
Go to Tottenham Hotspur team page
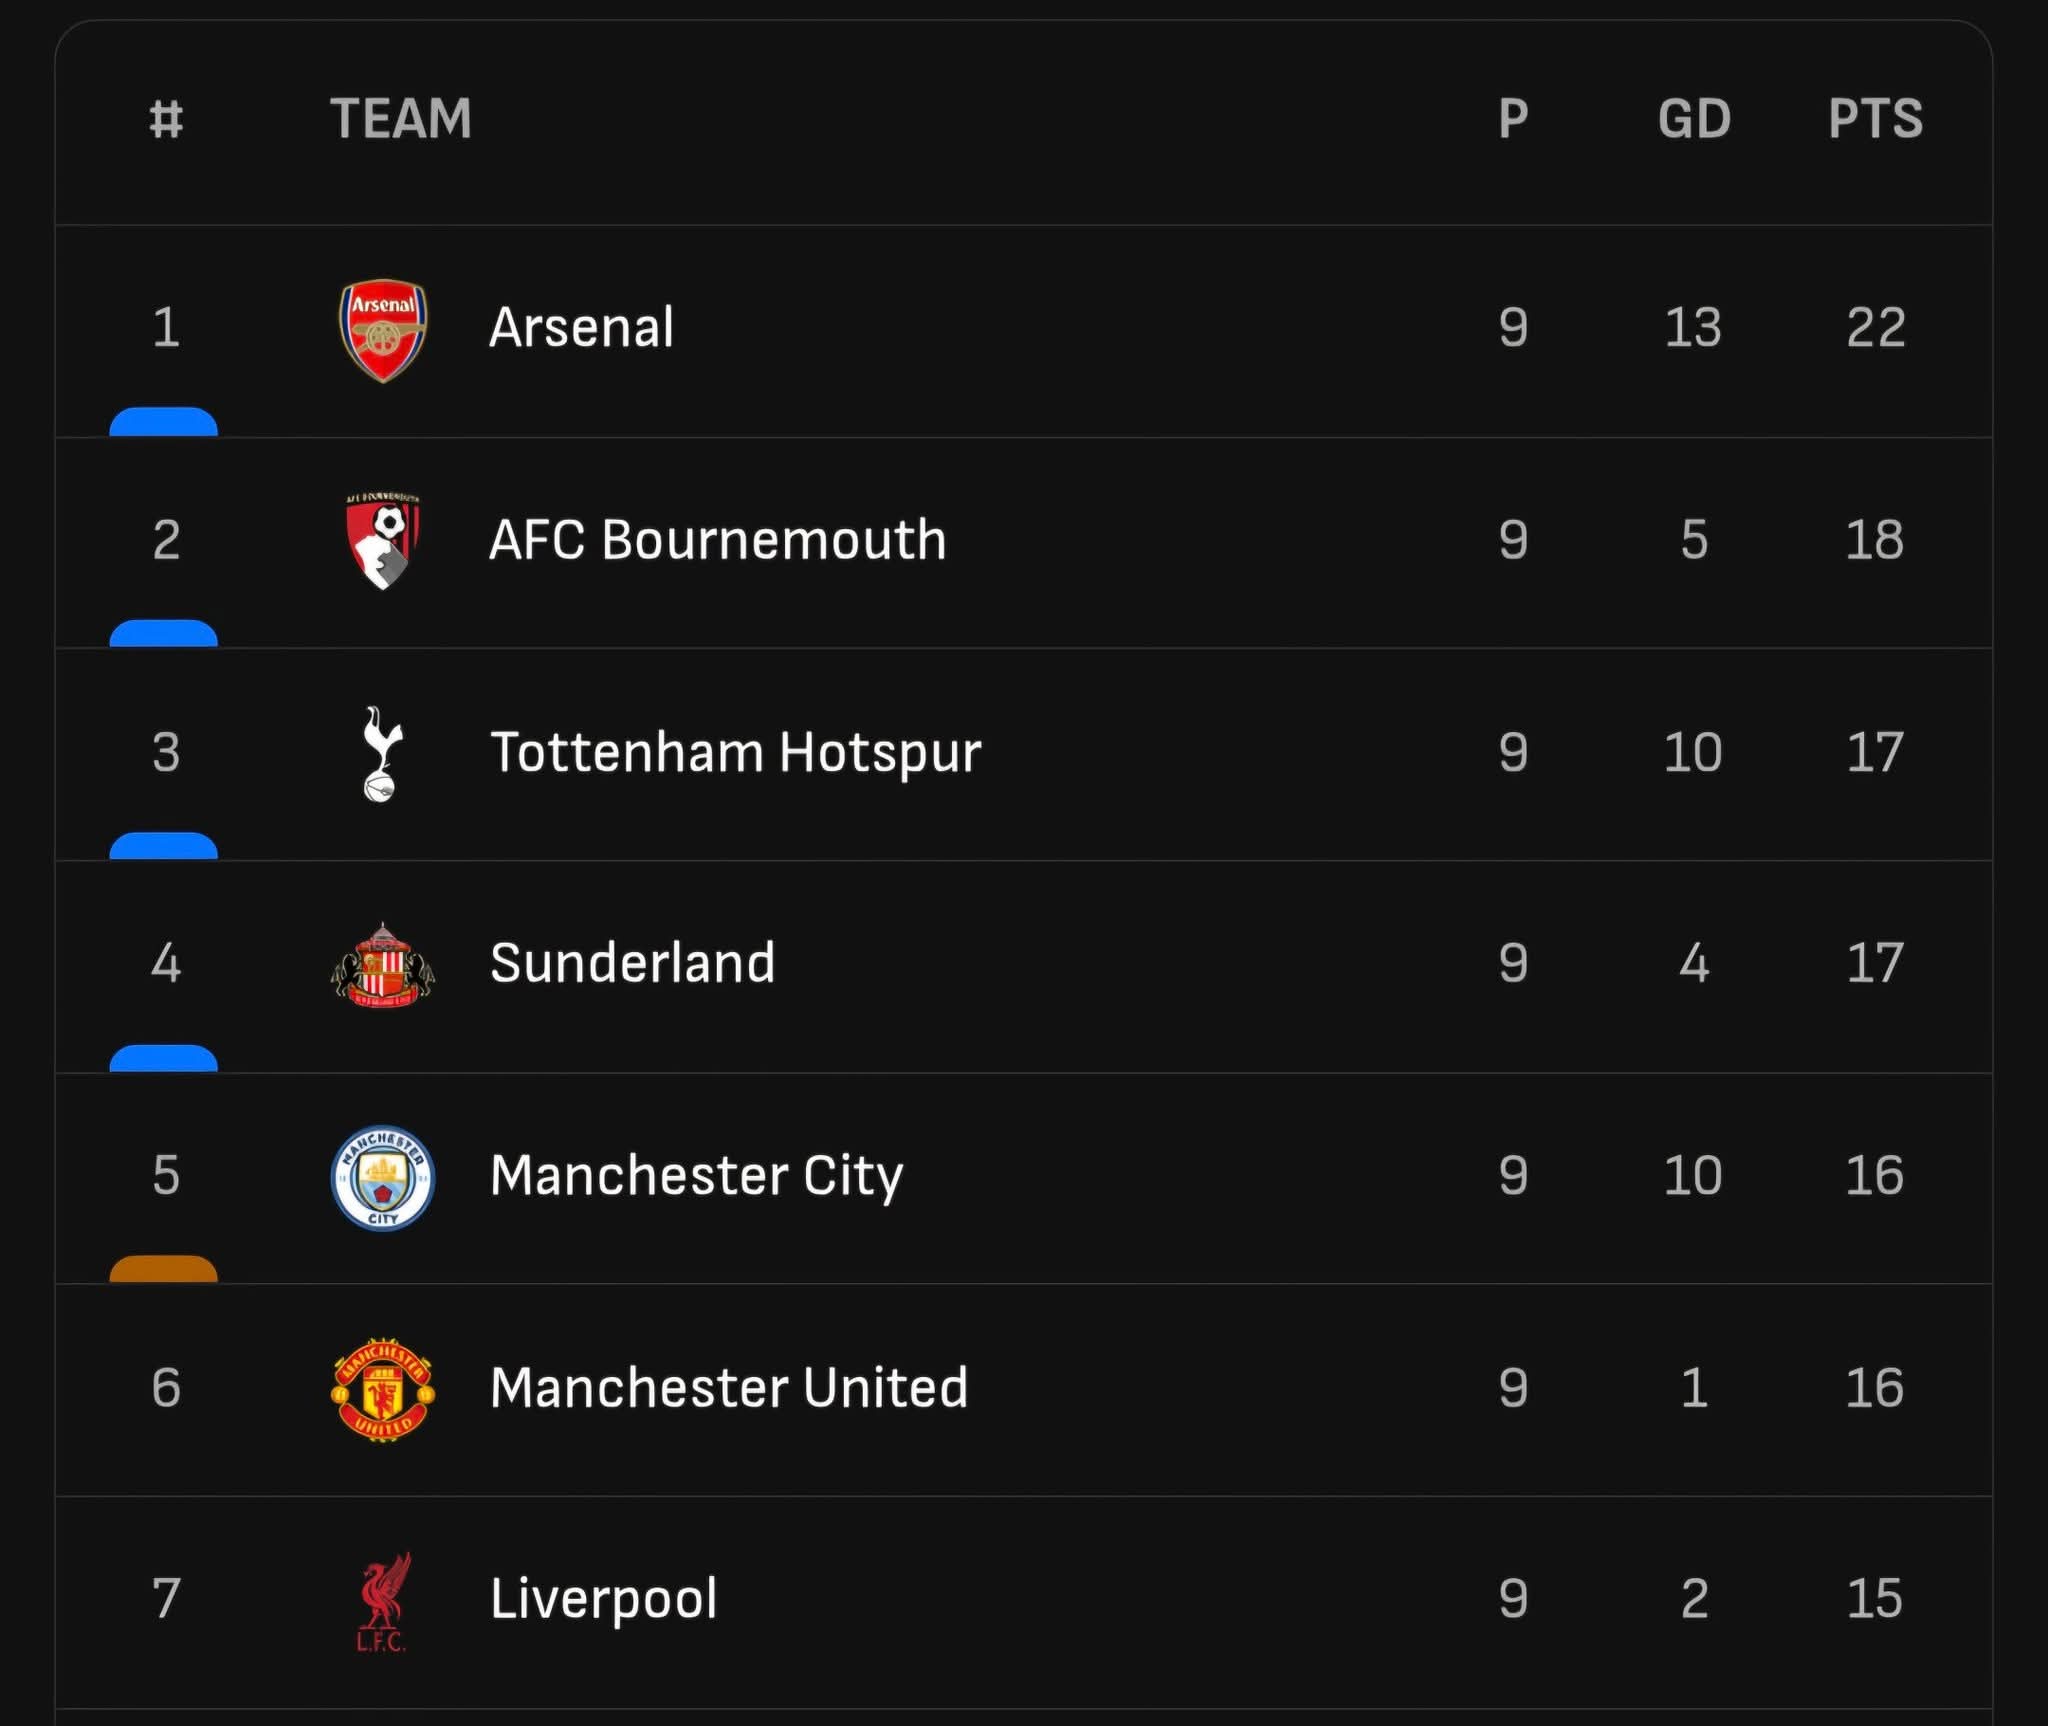(x=735, y=752)
